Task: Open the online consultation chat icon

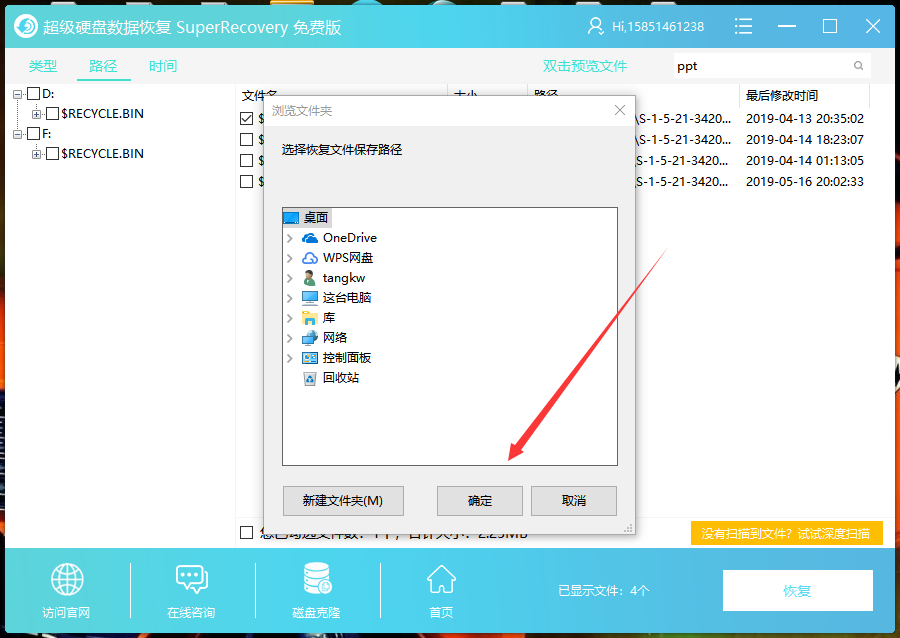Action: point(192,579)
